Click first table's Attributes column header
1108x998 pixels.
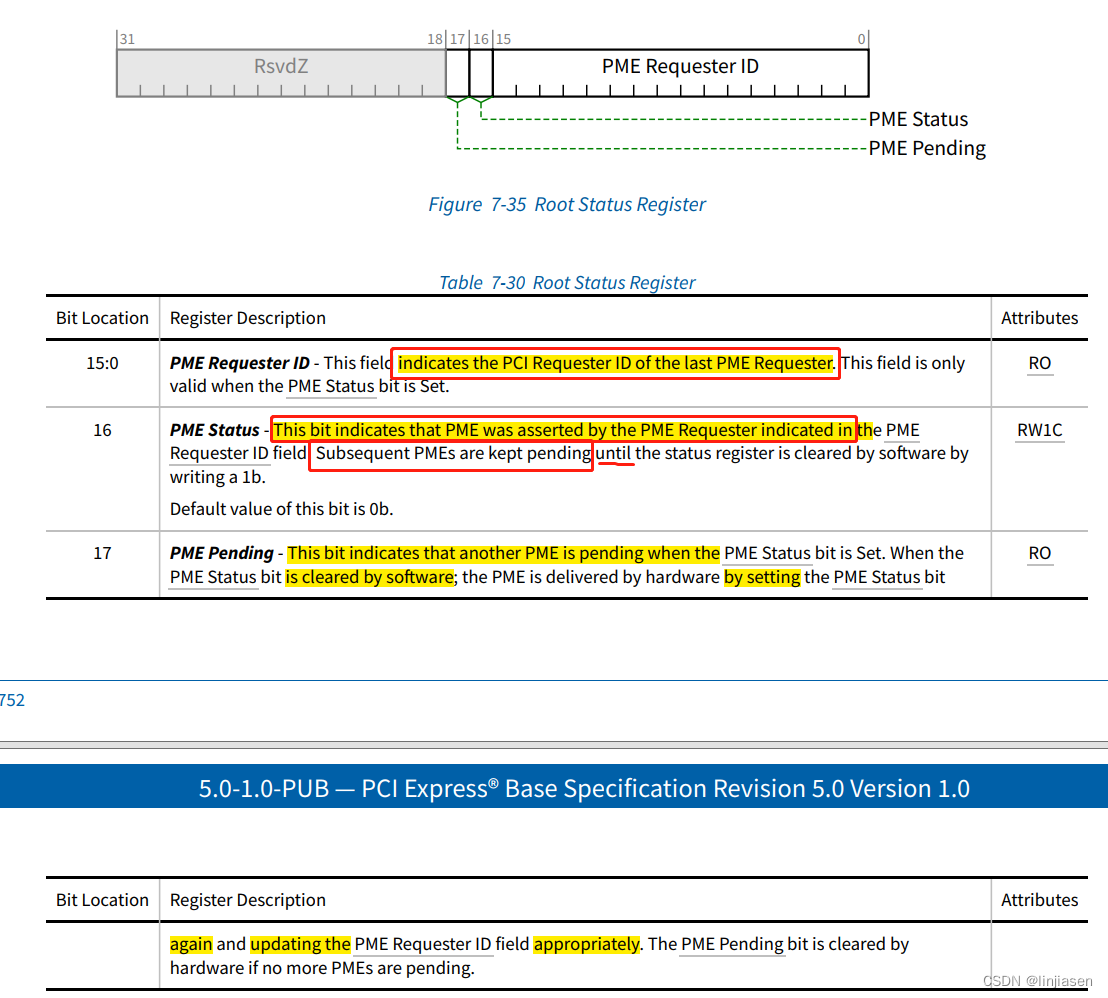click(1039, 319)
